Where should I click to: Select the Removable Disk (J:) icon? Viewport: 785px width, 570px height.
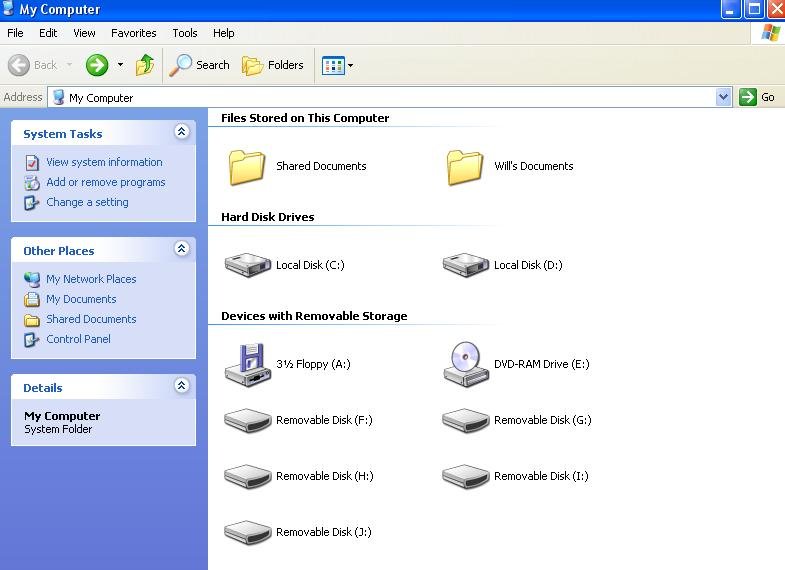click(247, 532)
